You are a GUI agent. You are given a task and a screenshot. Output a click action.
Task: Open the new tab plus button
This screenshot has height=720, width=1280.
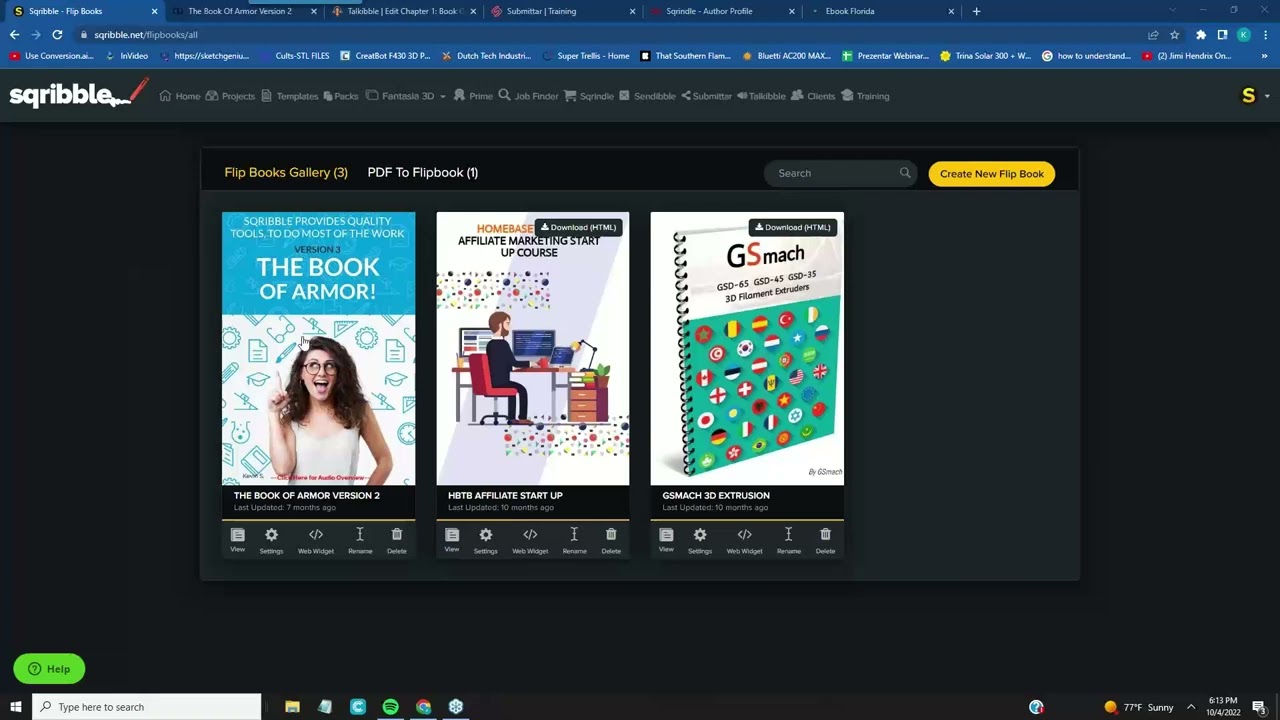(976, 11)
